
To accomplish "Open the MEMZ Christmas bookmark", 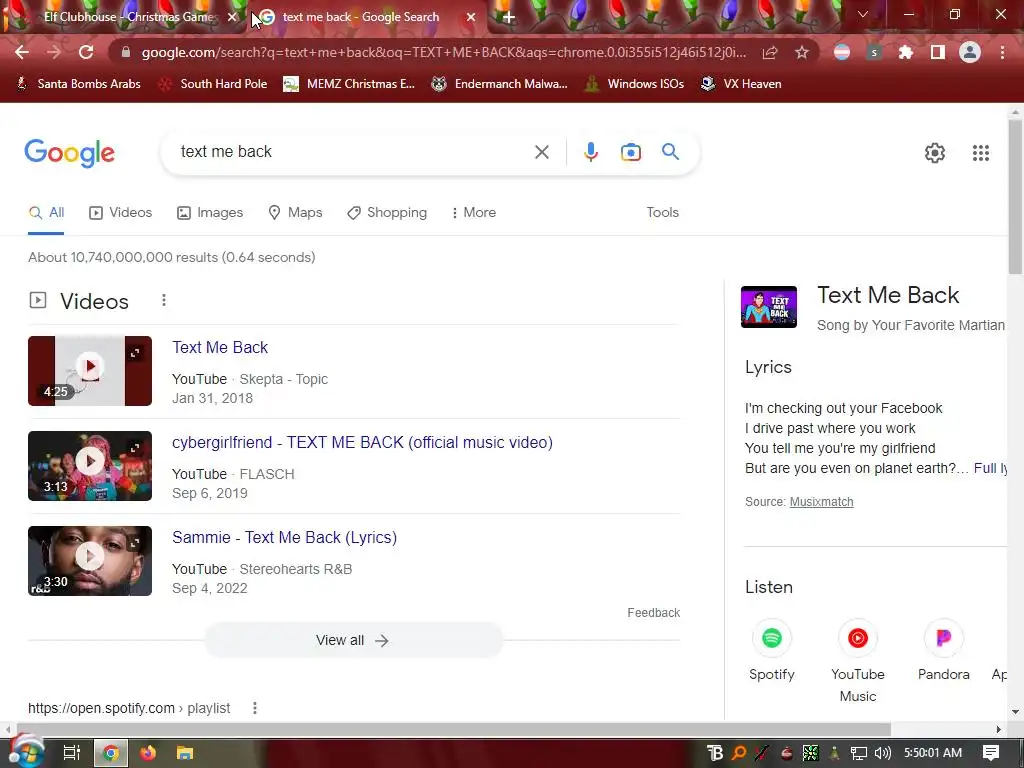I will pyautogui.click(x=349, y=84).
